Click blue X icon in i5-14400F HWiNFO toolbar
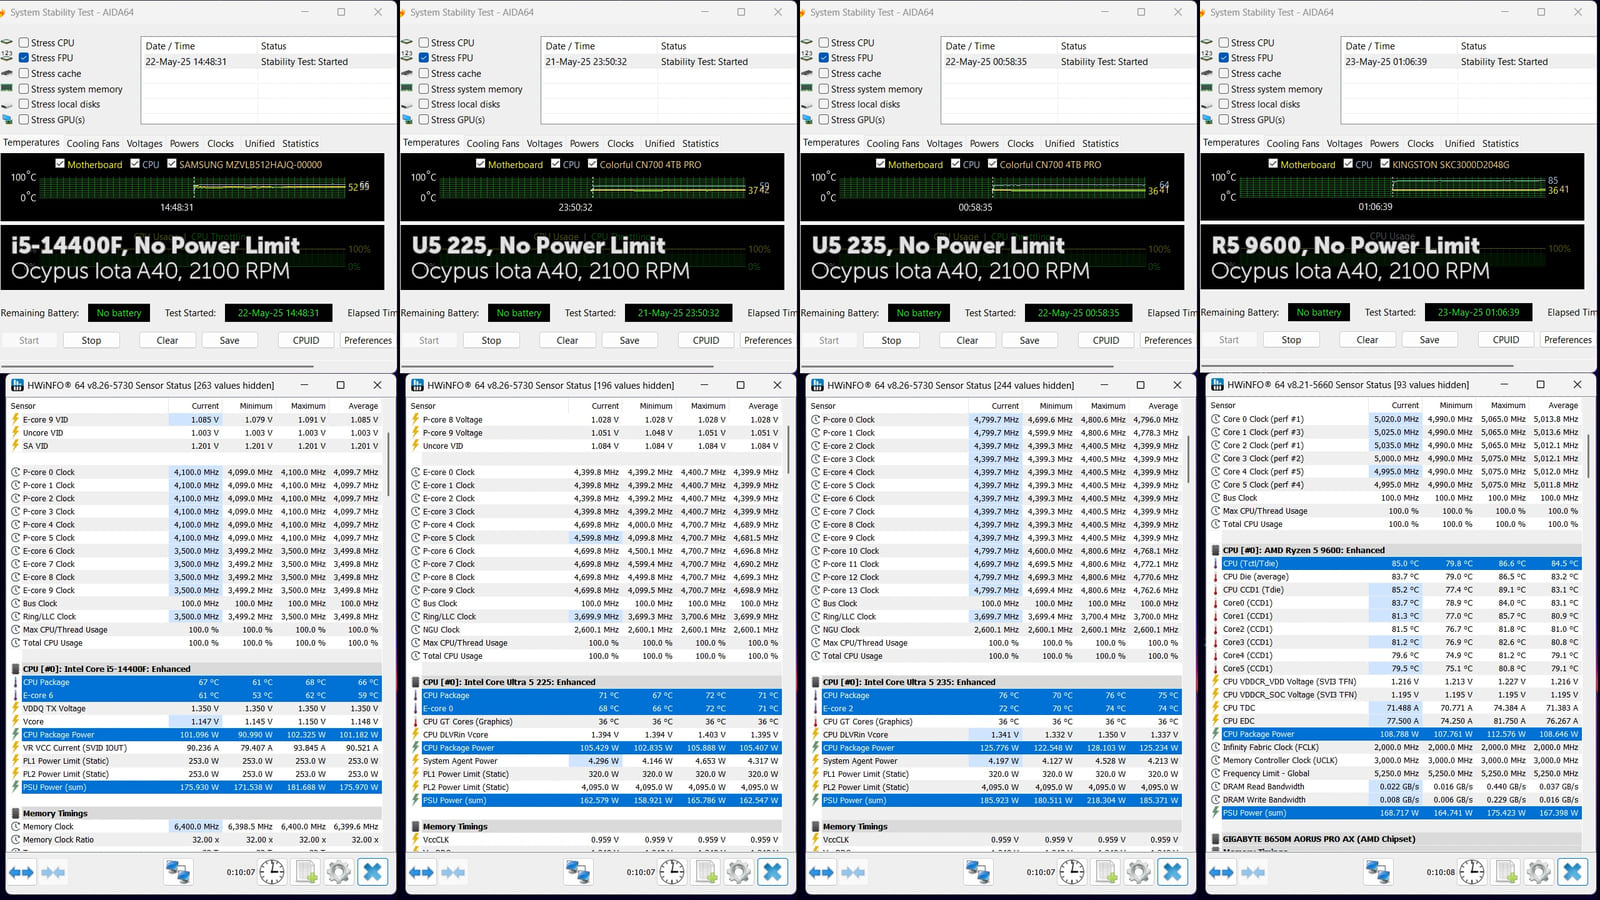The height and width of the screenshot is (900, 1600). tap(372, 872)
